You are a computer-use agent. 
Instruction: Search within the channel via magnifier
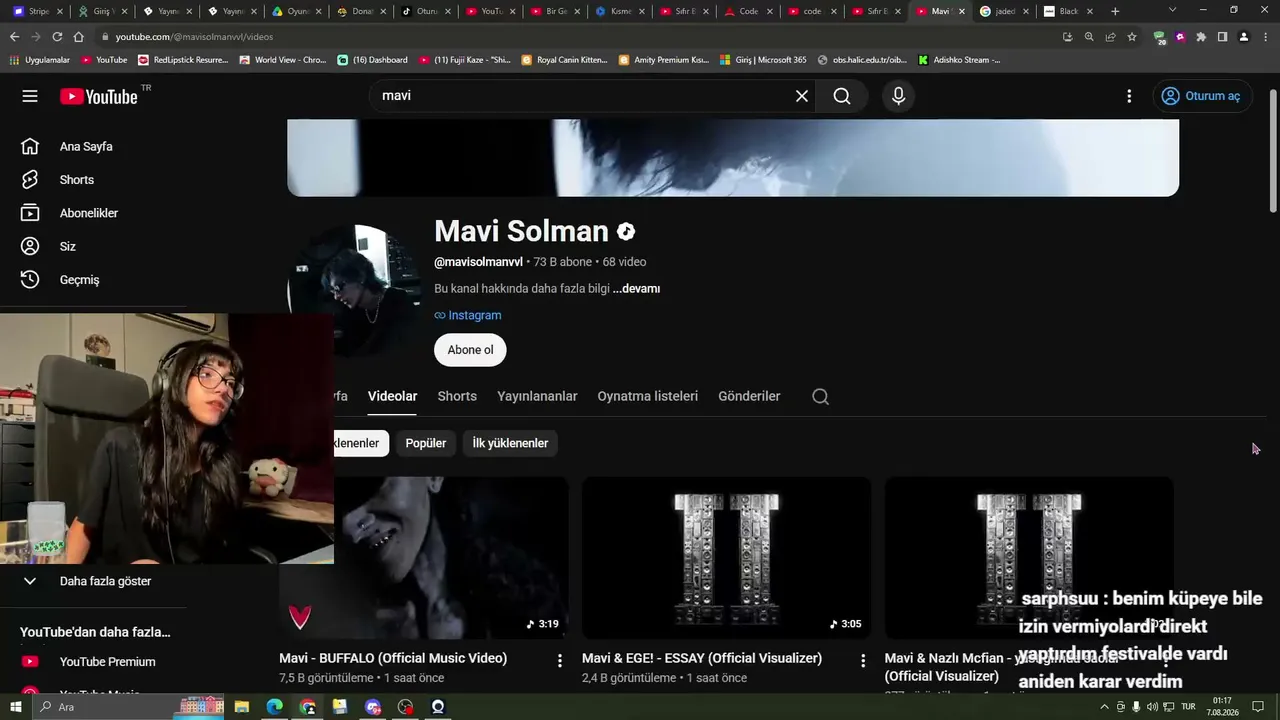pos(821,396)
